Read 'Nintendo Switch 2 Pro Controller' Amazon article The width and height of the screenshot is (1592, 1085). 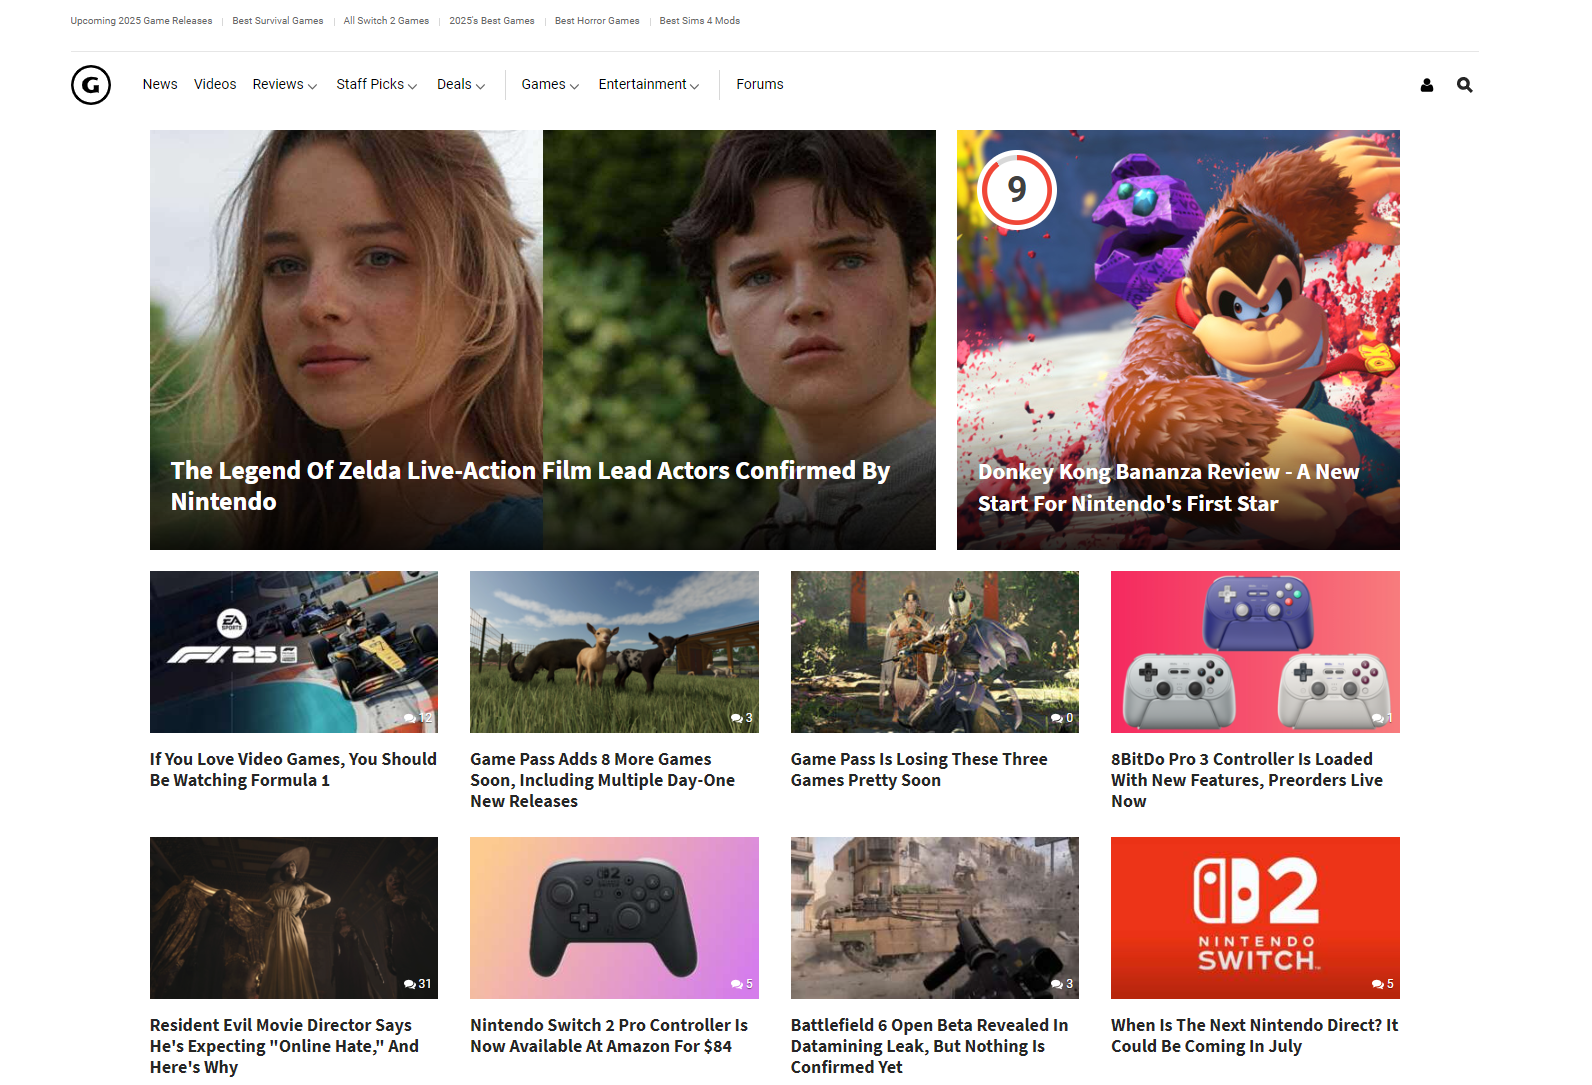click(609, 1036)
